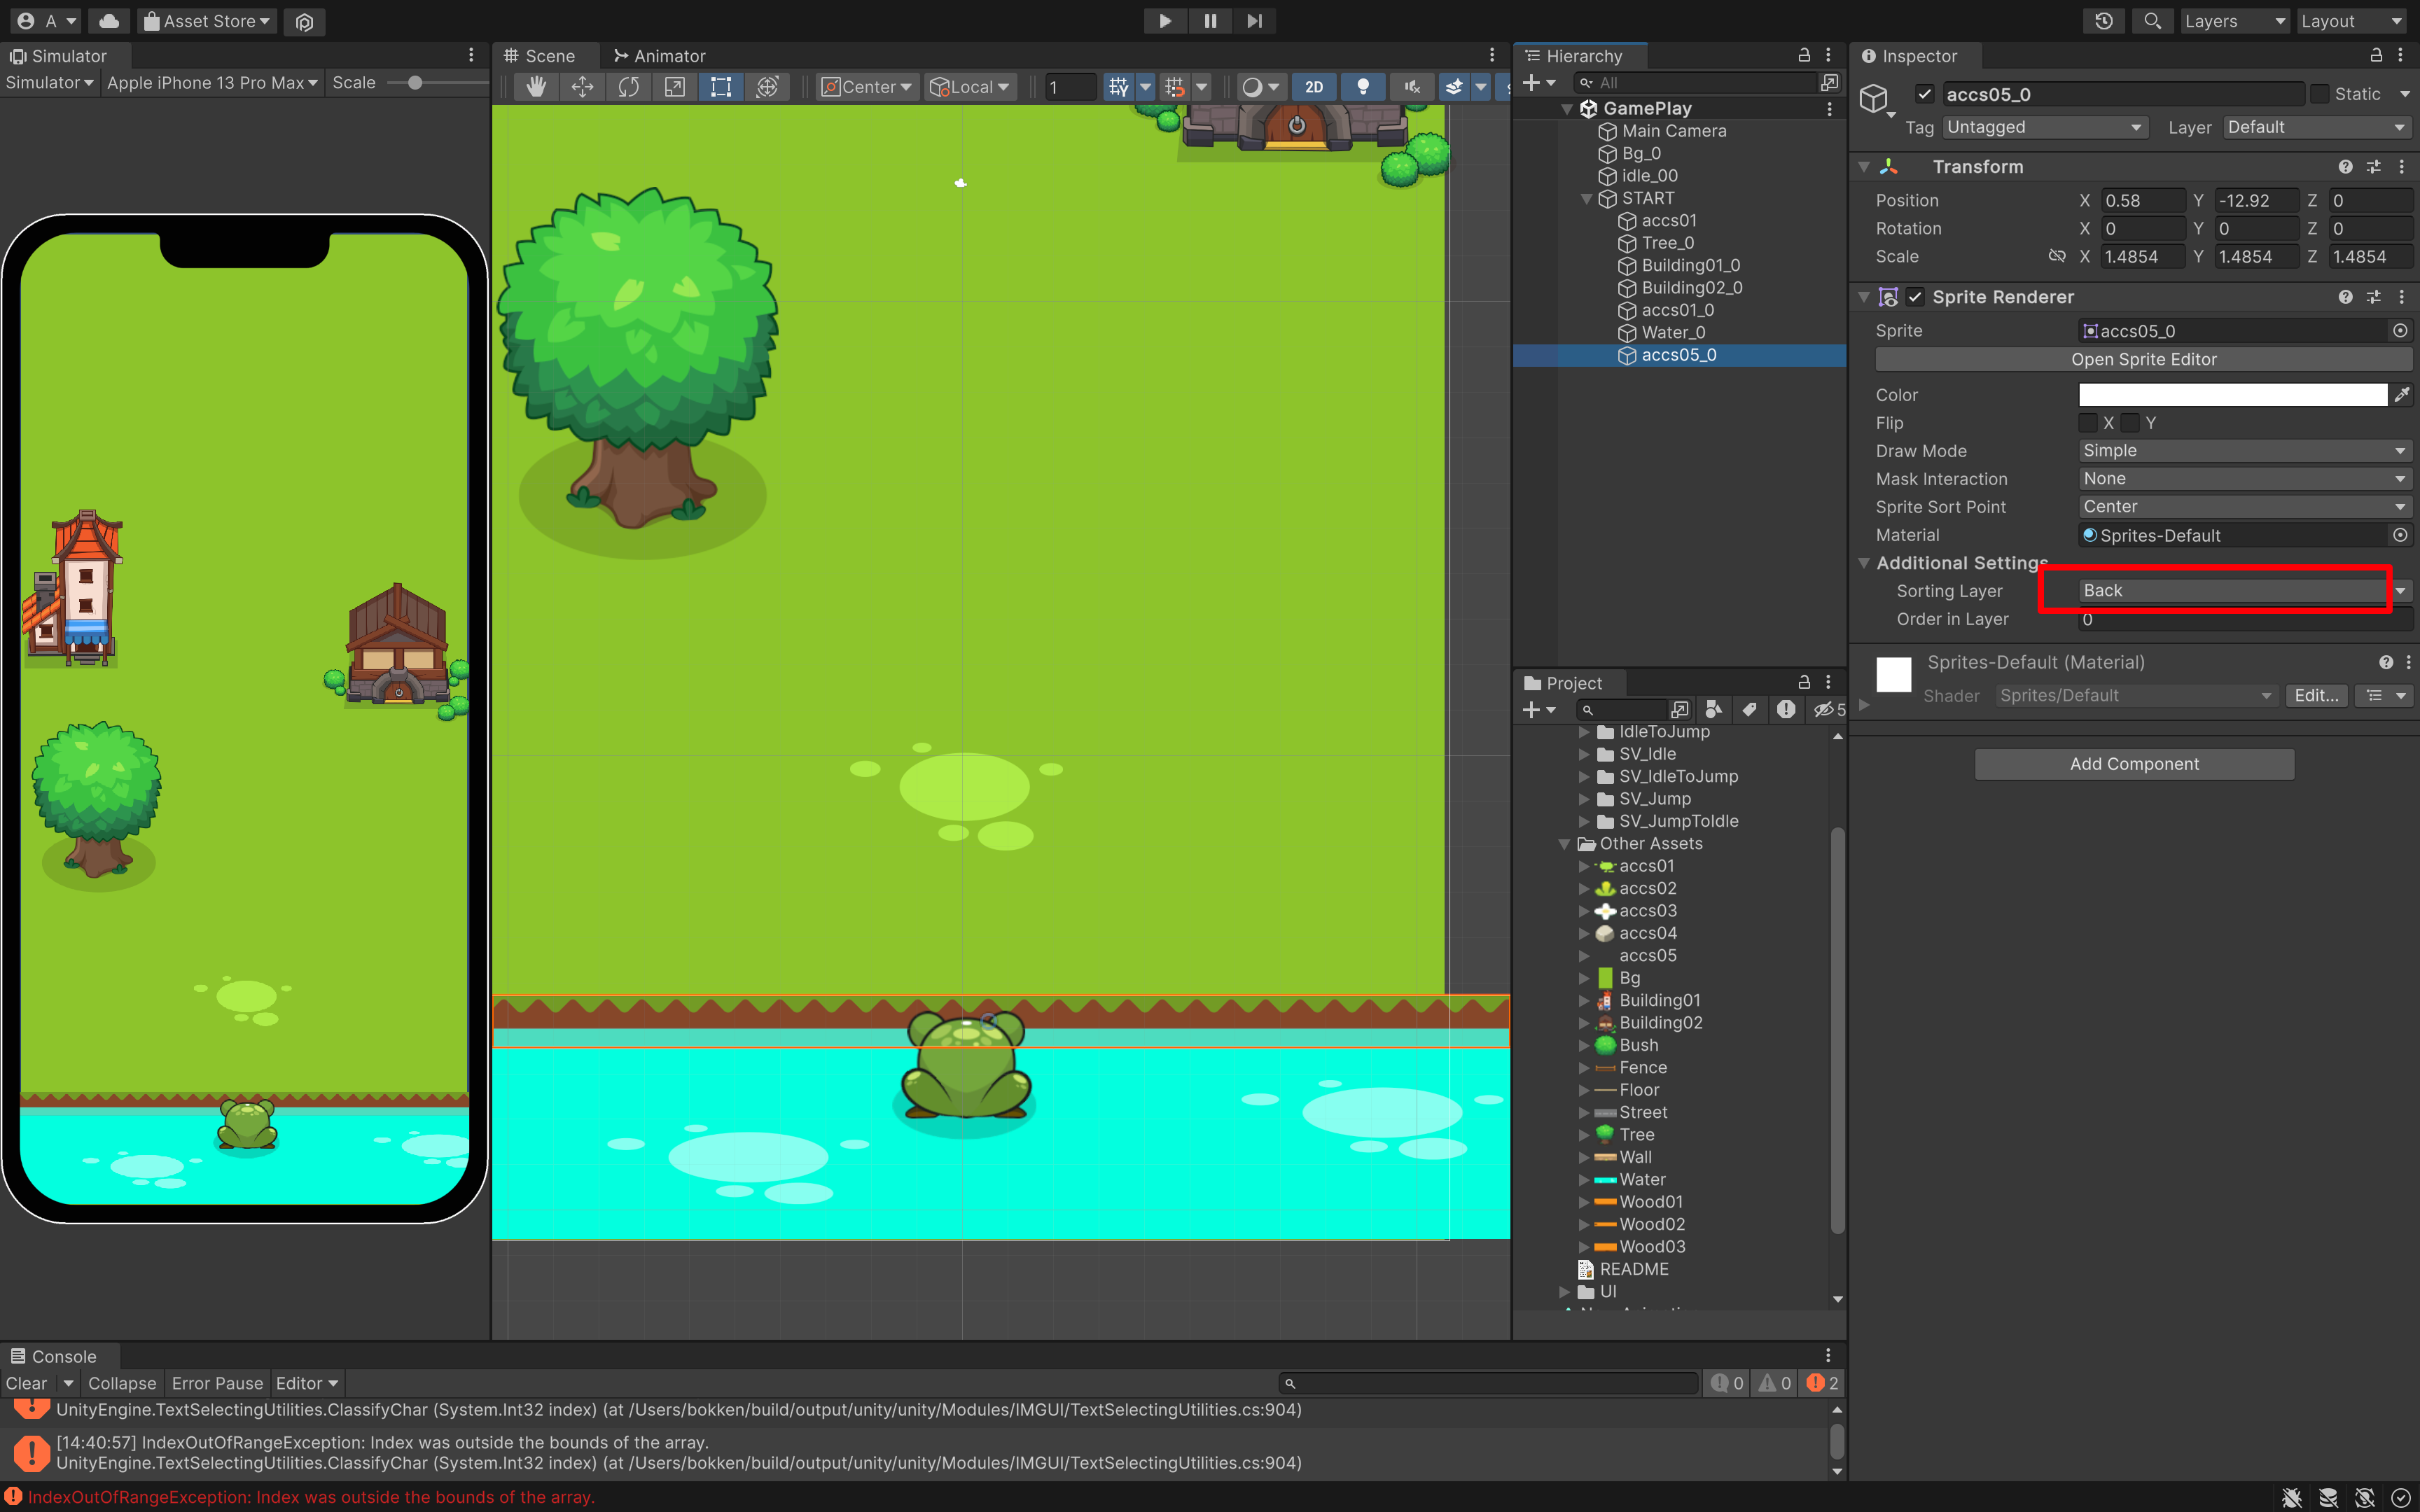This screenshot has height=1512, width=2420.
Task: Toggle Sprite Renderer enabled checkbox
Action: point(1915,297)
